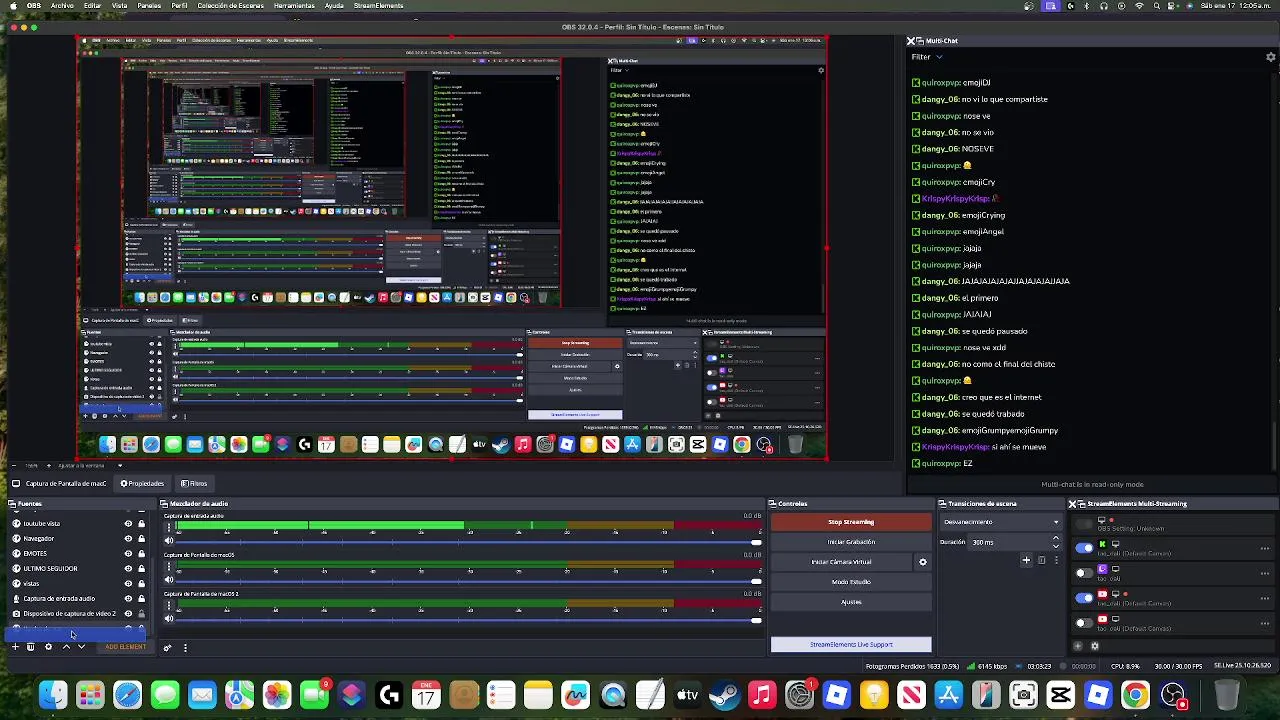Open Filtros for the selected source
This screenshot has height=720, width=1280.
(x=194, y=484)
